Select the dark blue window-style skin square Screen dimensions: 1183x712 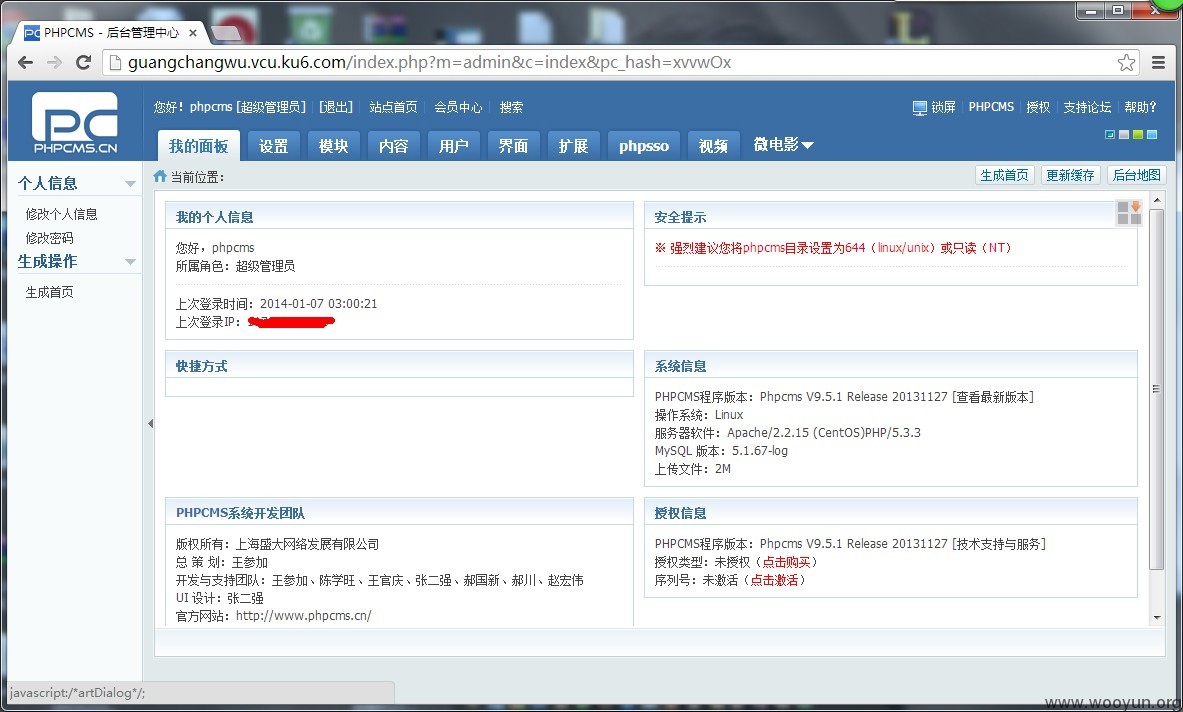point(1110,134)
